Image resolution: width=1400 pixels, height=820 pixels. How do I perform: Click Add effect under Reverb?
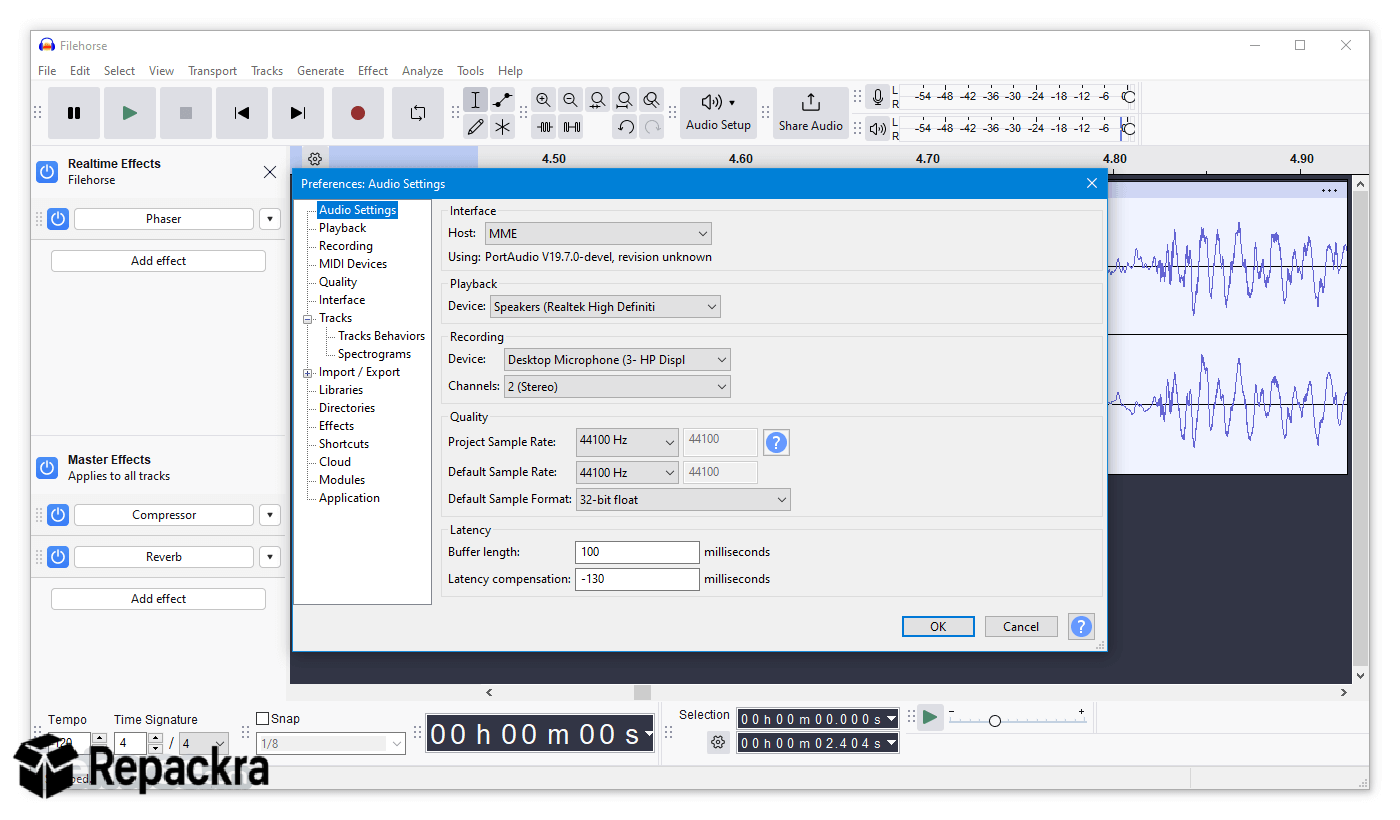click(x=158, y=599)
